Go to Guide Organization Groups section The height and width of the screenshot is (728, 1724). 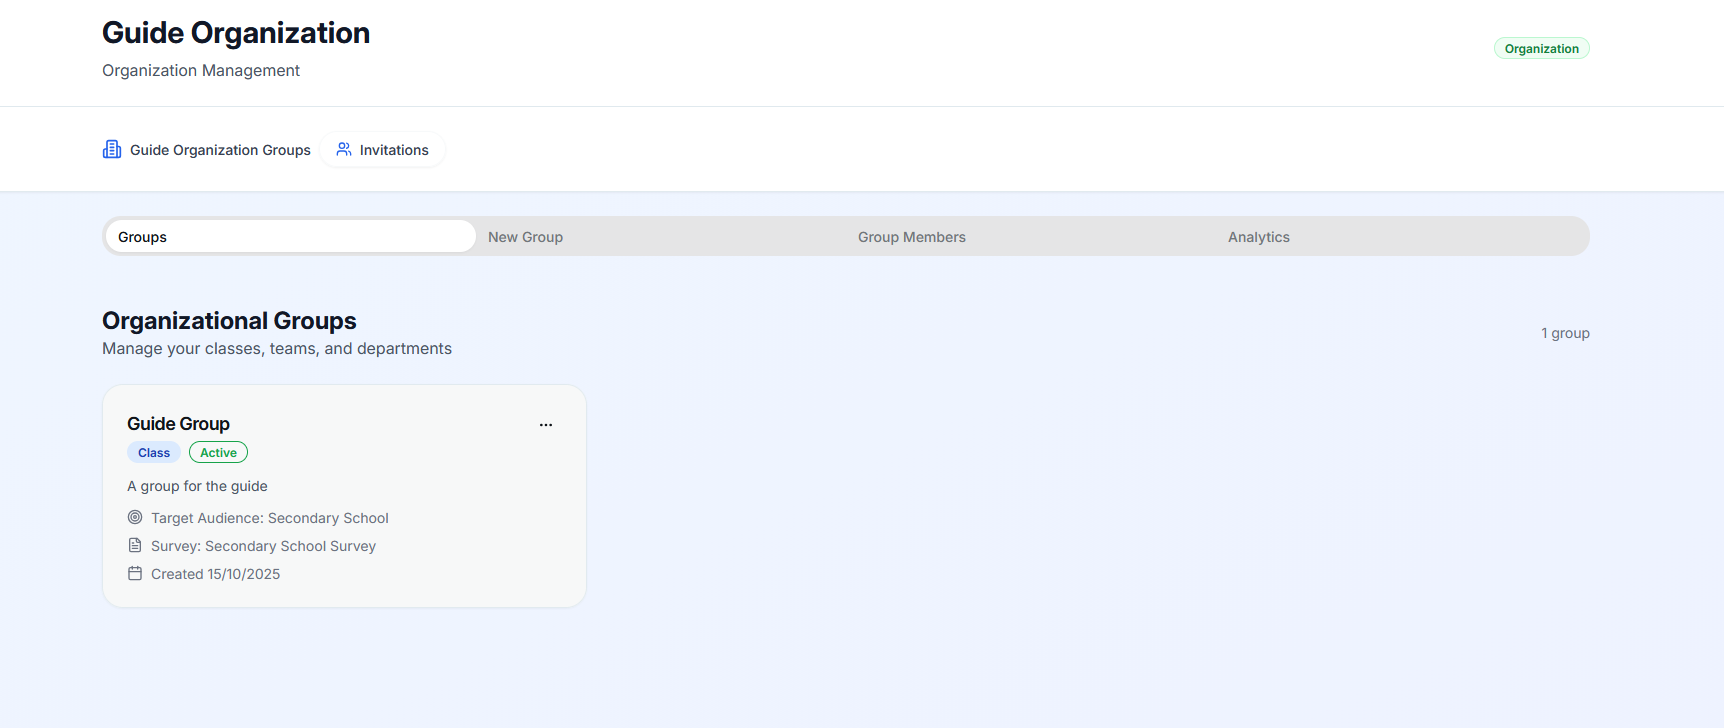point(220,150)
